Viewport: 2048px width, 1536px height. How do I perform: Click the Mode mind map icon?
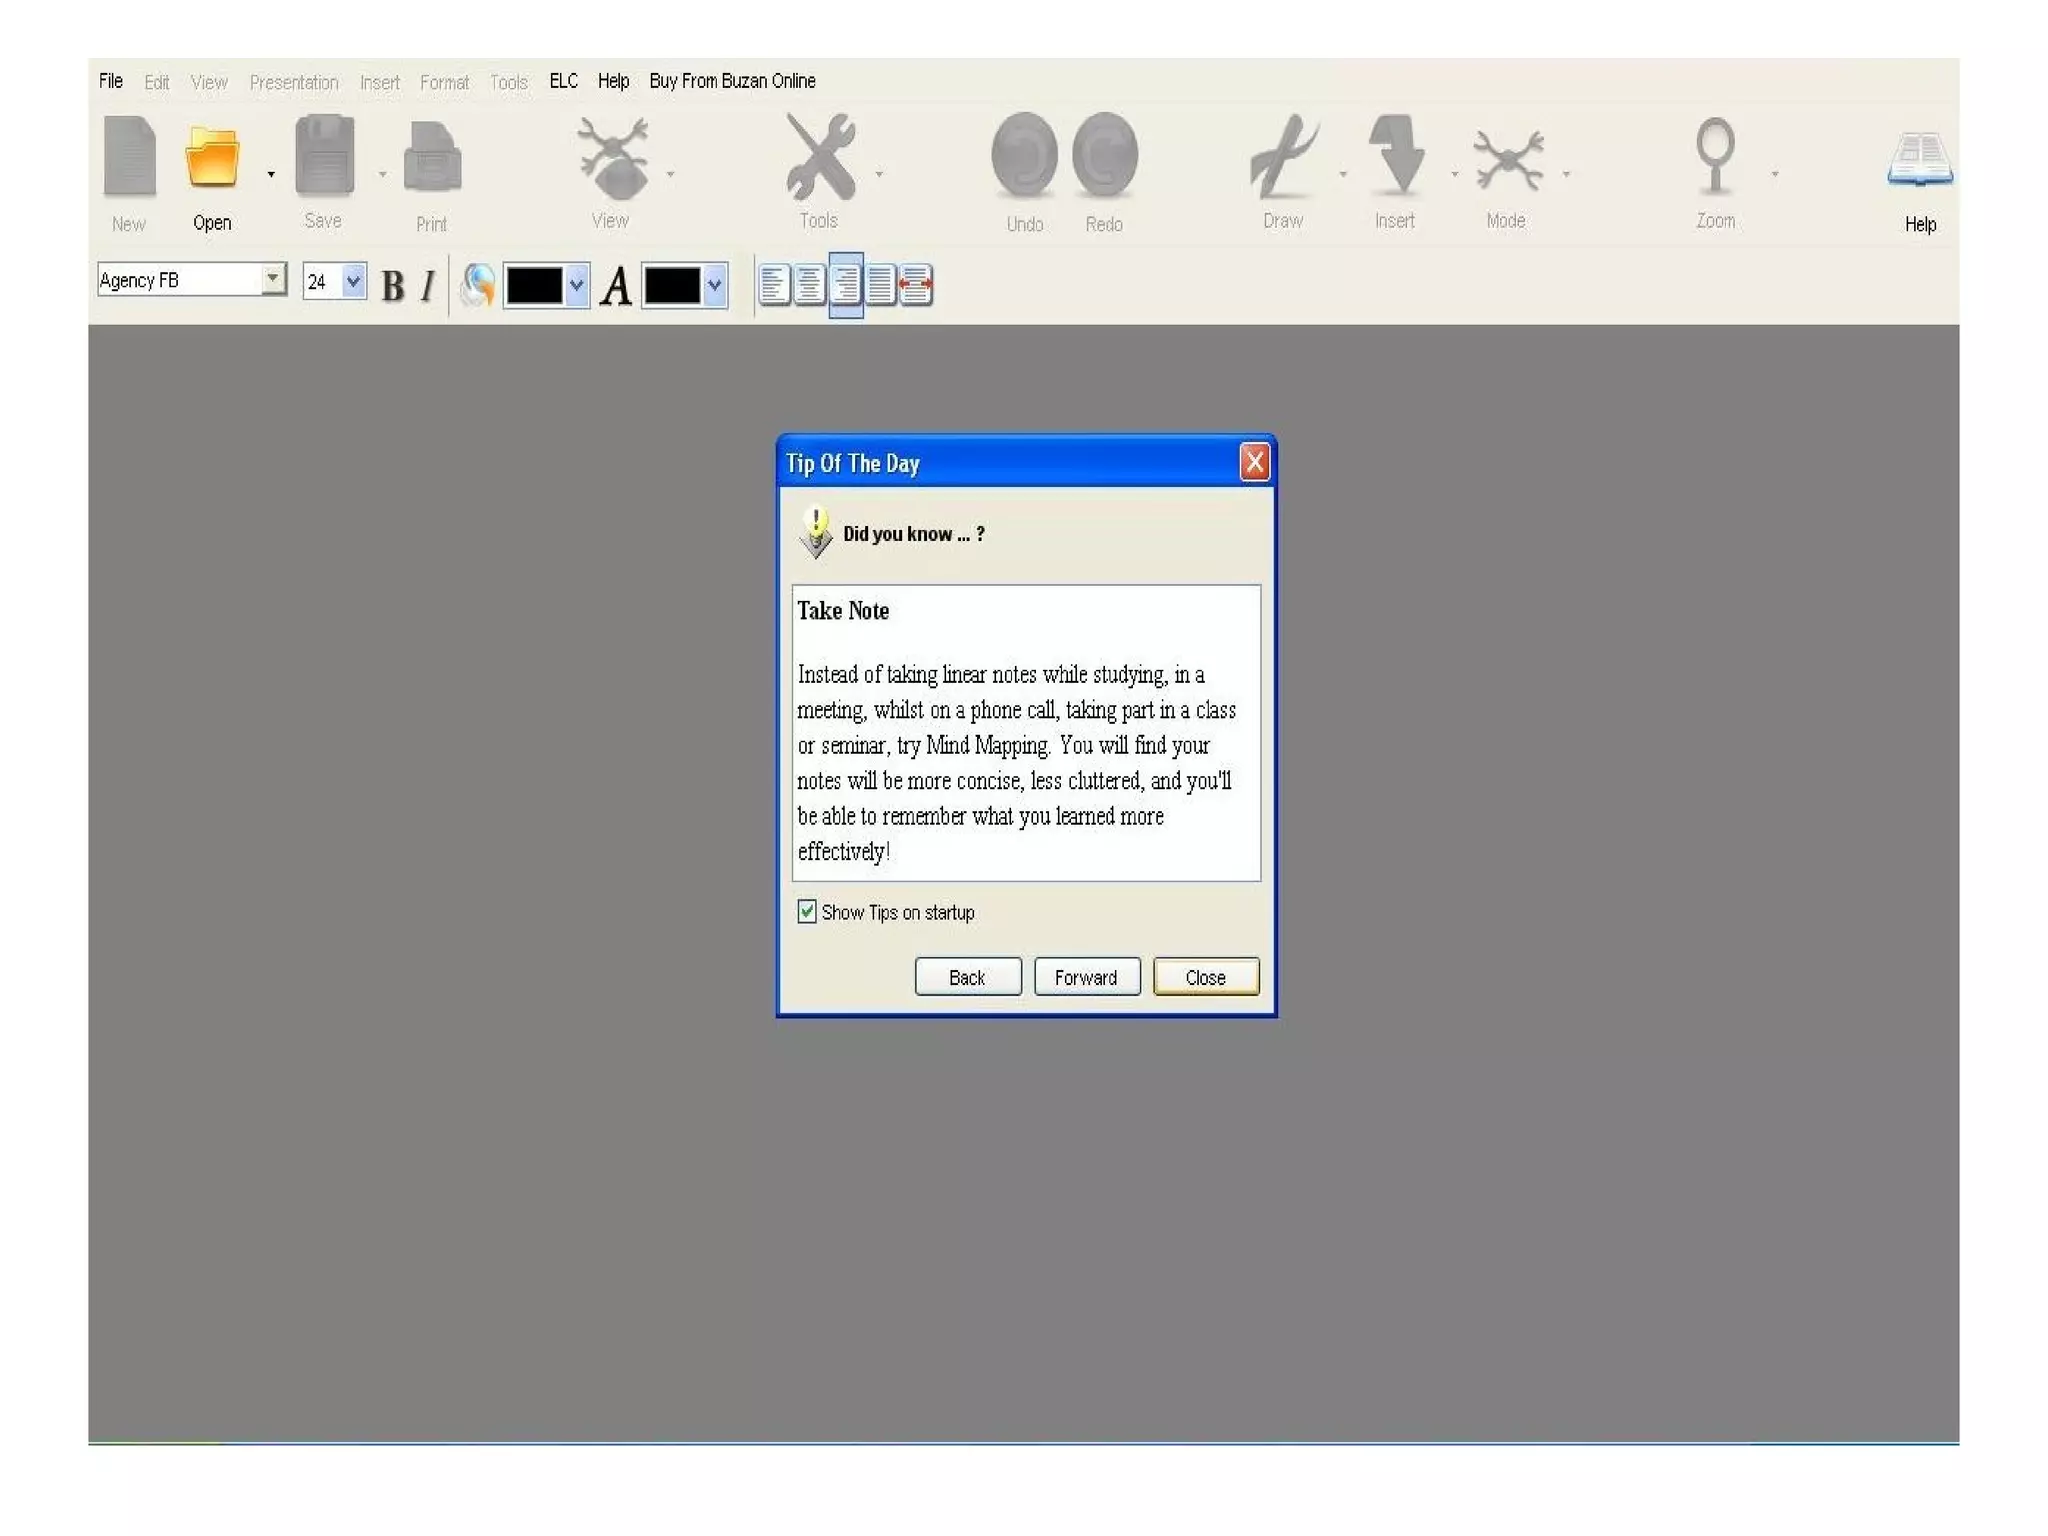point(1507,160)
